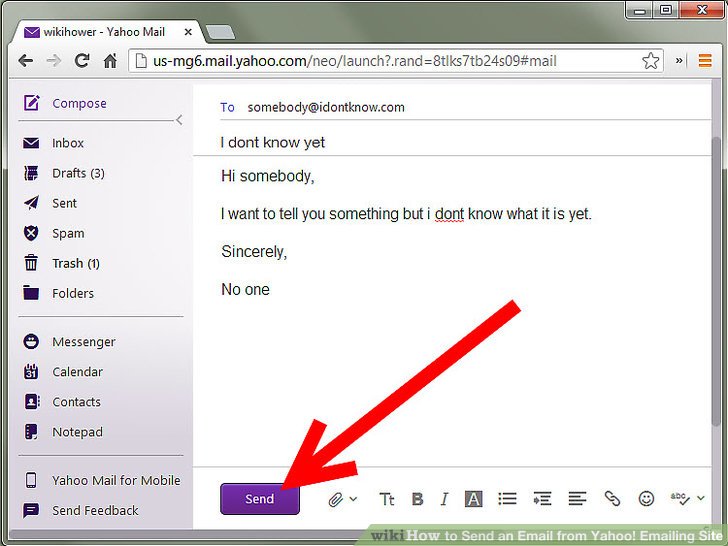
Task: Click browser Back arrow button
Action: (26, 60)
